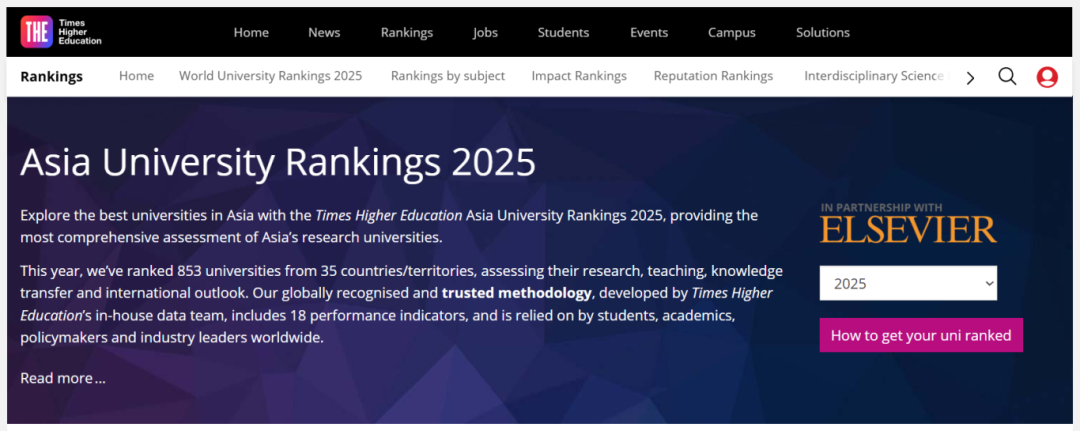This screenshot has height=431, width=1080.
Task: Open the Campus menu item
Action: pyautogui.click(x=732, y=32)
